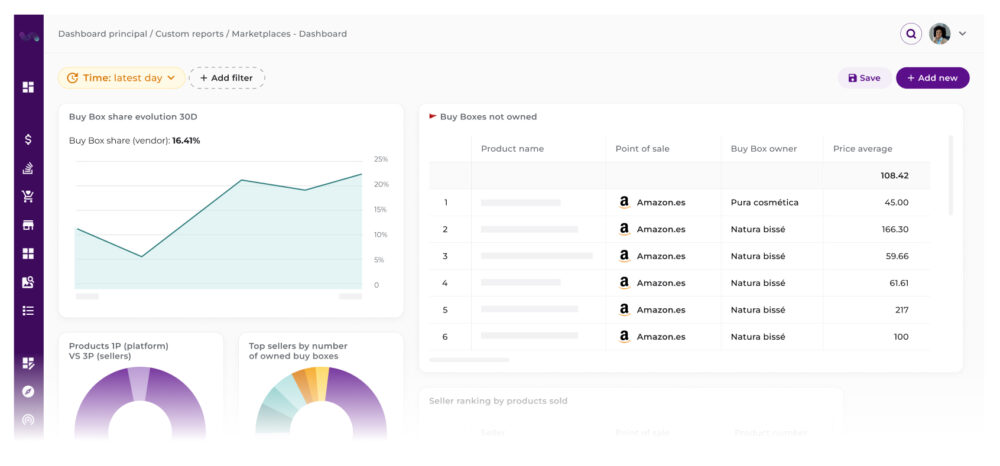Open the dashboard edit sidebar icon
The height and width of the screenshot is (466, 1000).
(28, 363)
